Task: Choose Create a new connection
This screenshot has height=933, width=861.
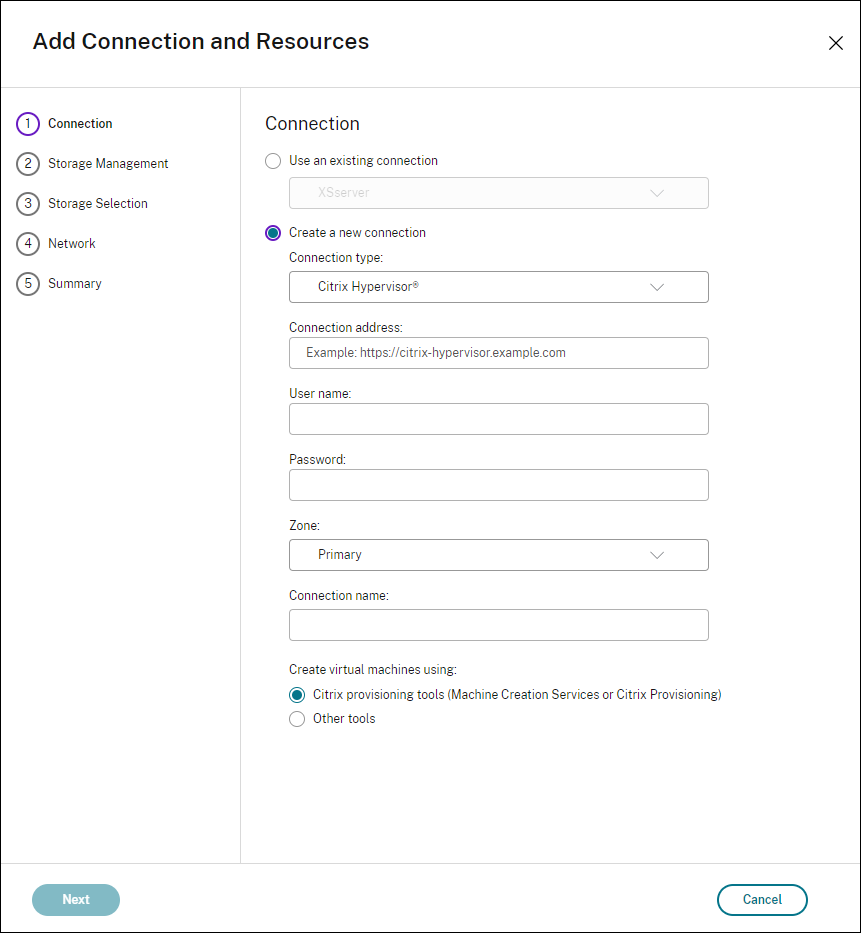Action: click(271, 232)
